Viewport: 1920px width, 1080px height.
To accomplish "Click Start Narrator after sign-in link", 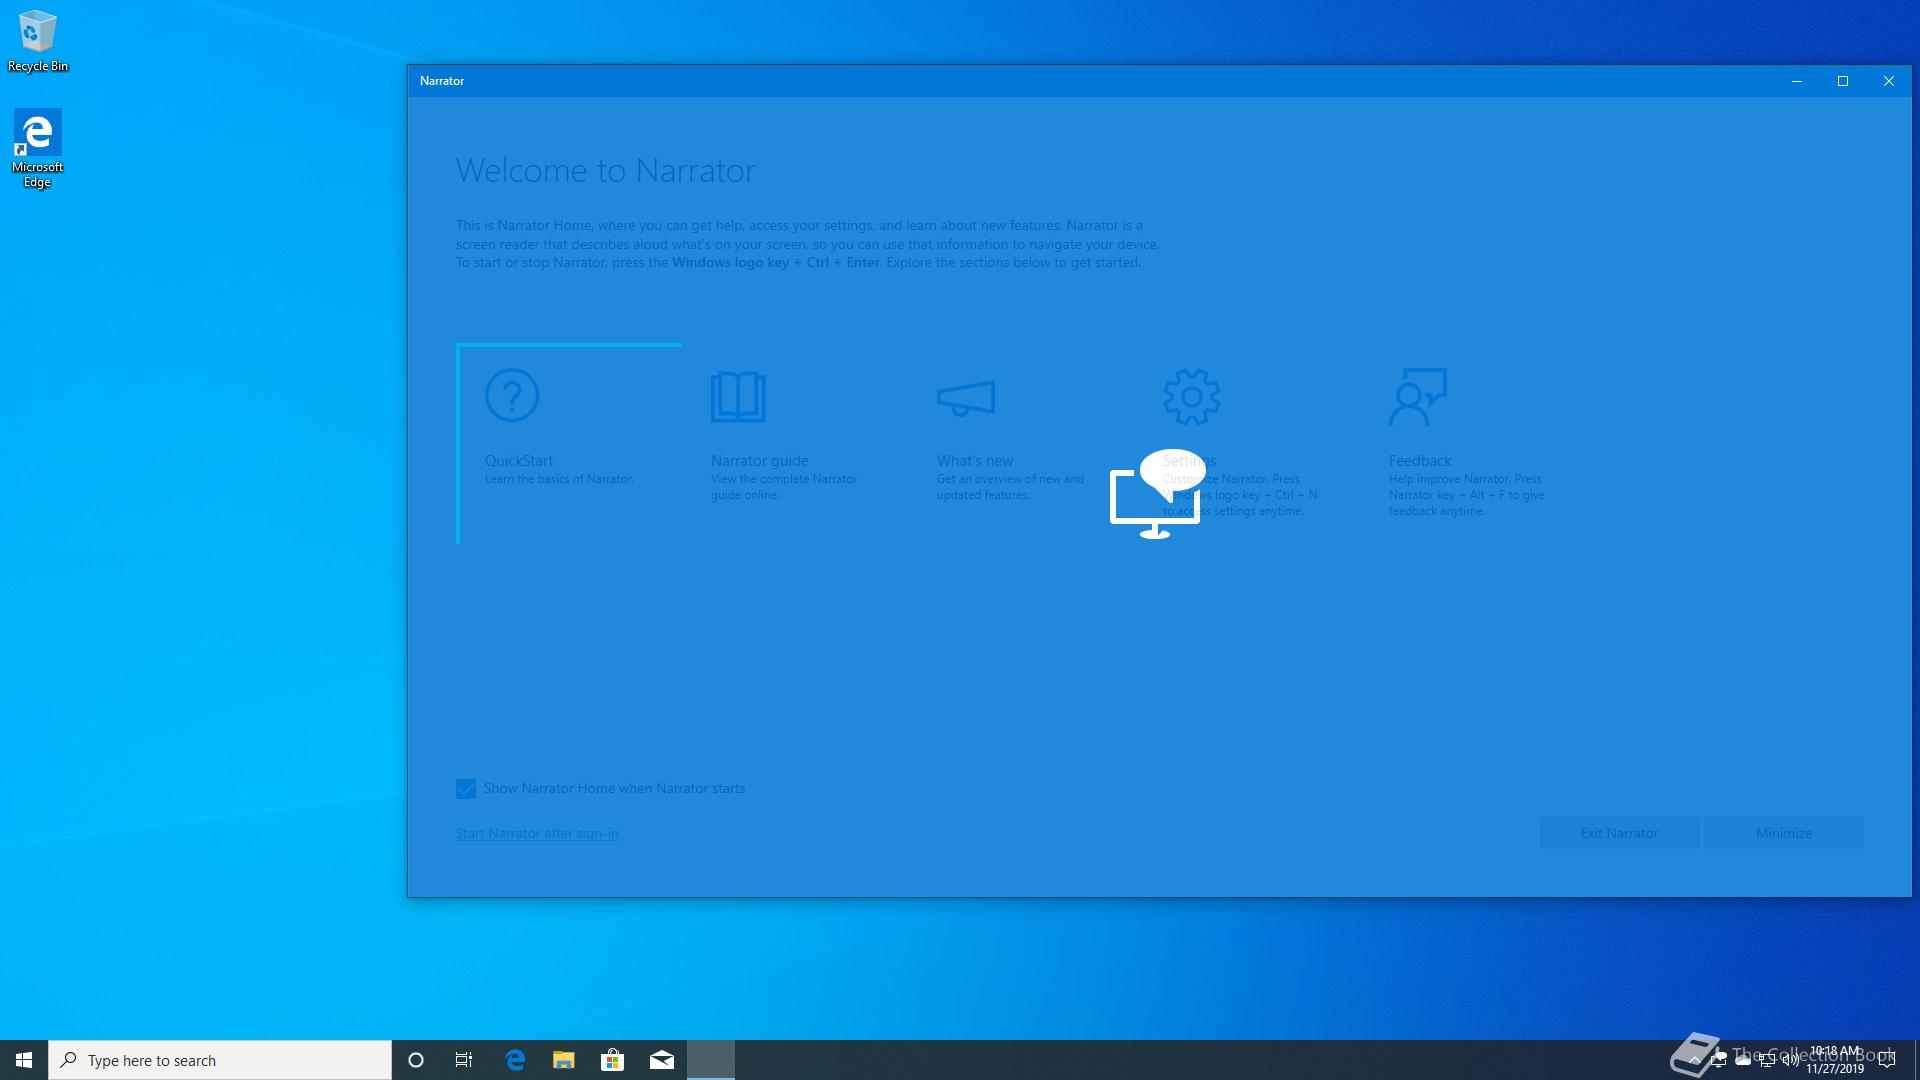I will coord(537,833).
